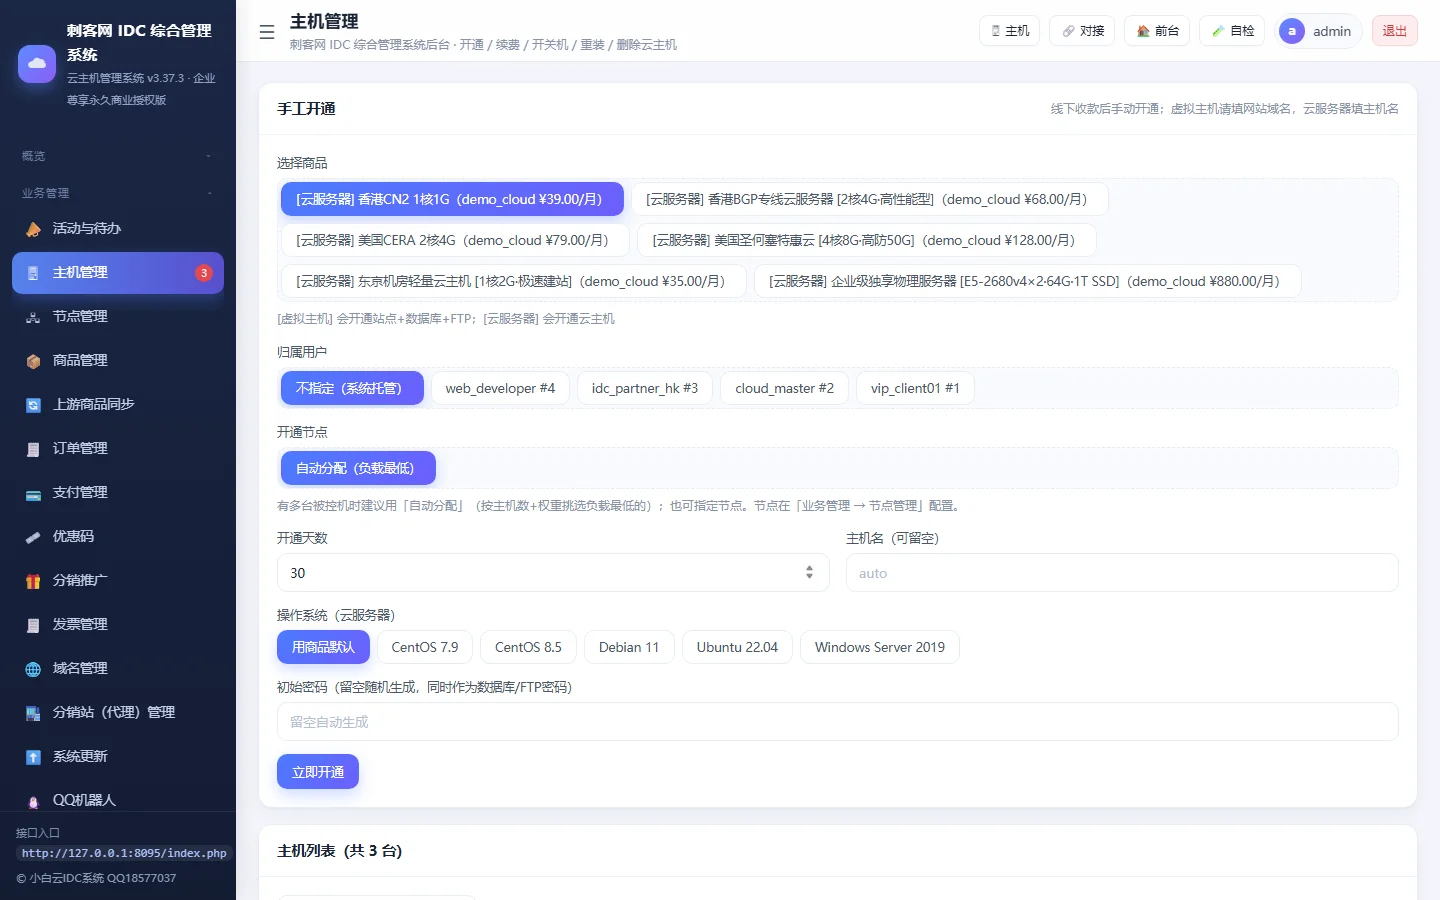Screen dimensions: 1440x900
Task: Open 订单管理 in the sidebar
Action: point(118,449)
